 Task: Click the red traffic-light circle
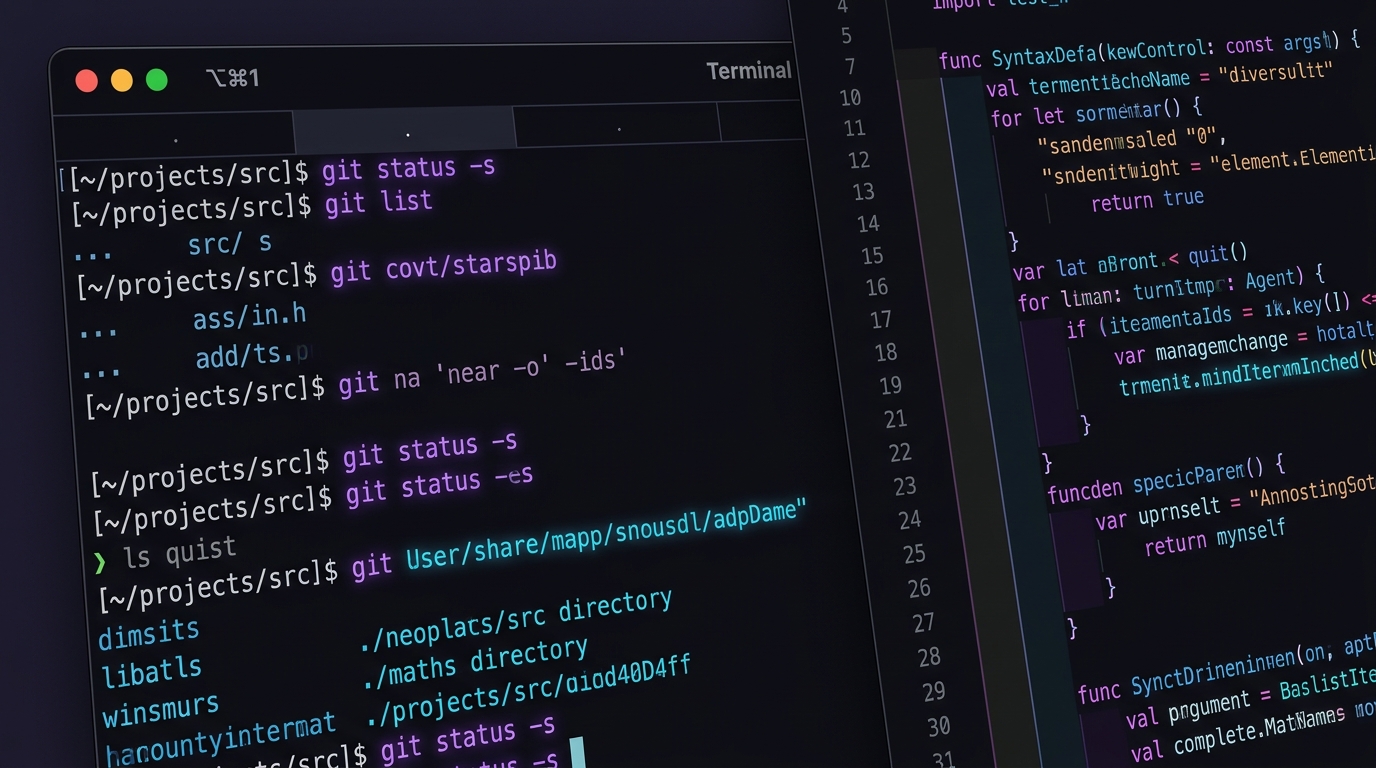pyautogui.click(x=87, y=80)
